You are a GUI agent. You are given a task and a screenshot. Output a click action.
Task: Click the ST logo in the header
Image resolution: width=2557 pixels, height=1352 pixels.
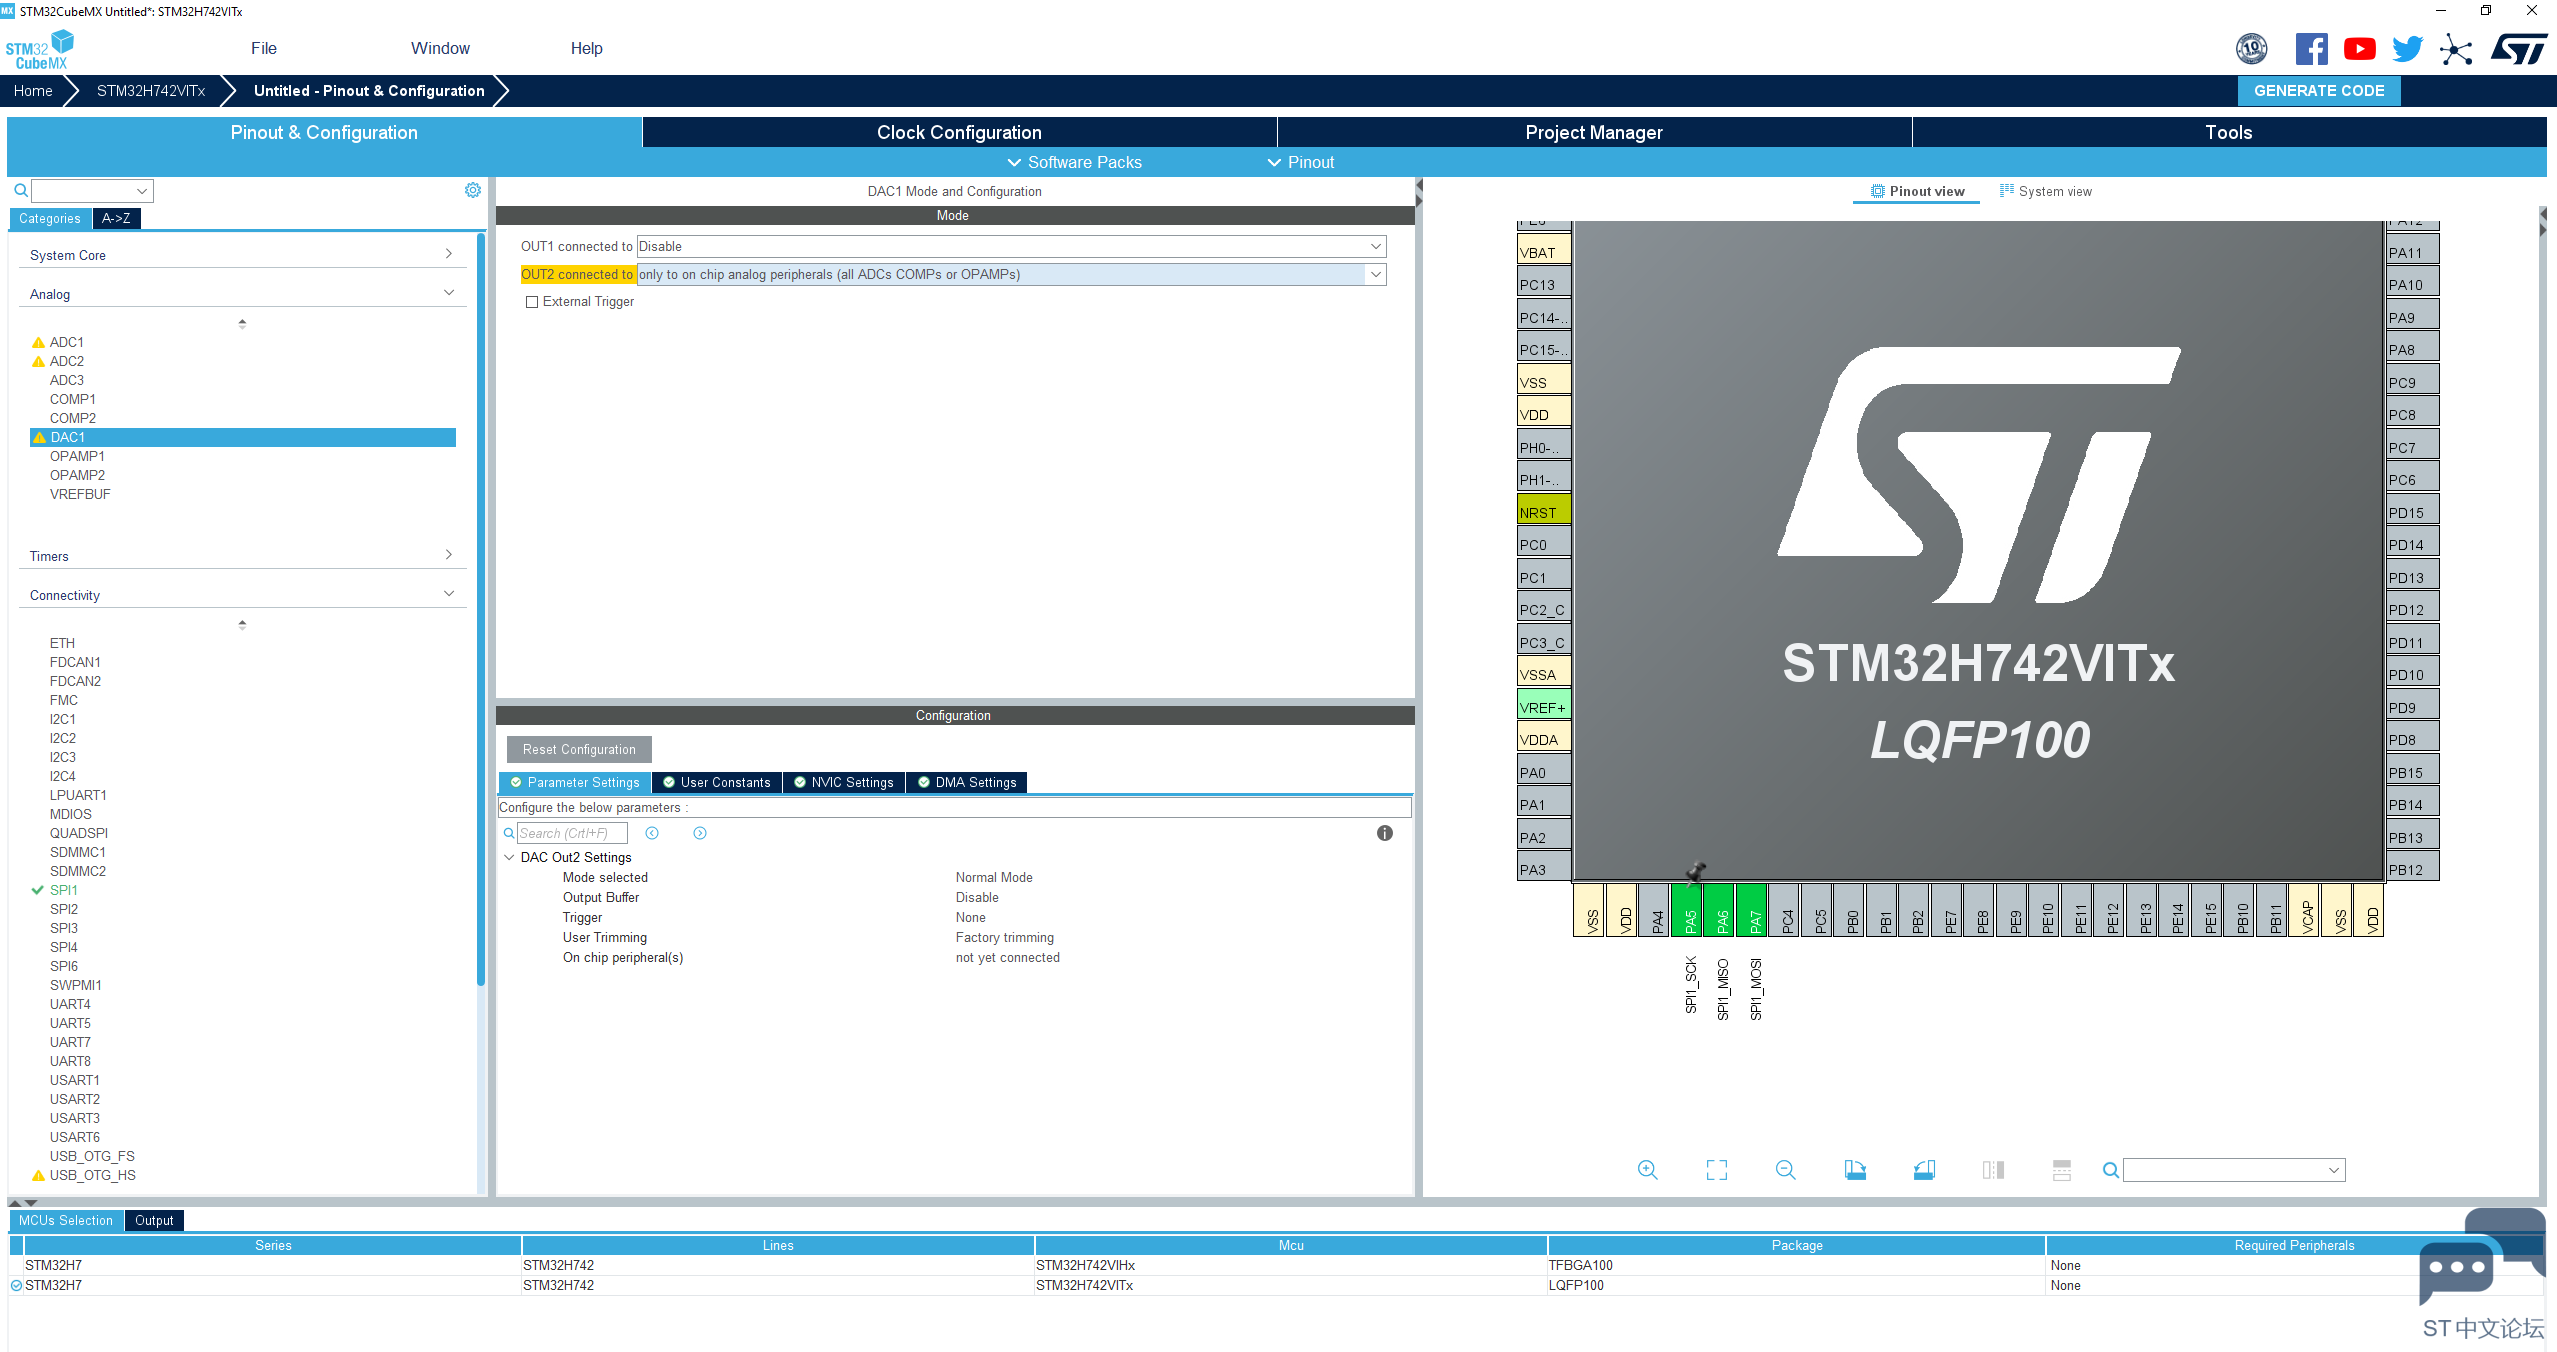[x=2518, y=48]
